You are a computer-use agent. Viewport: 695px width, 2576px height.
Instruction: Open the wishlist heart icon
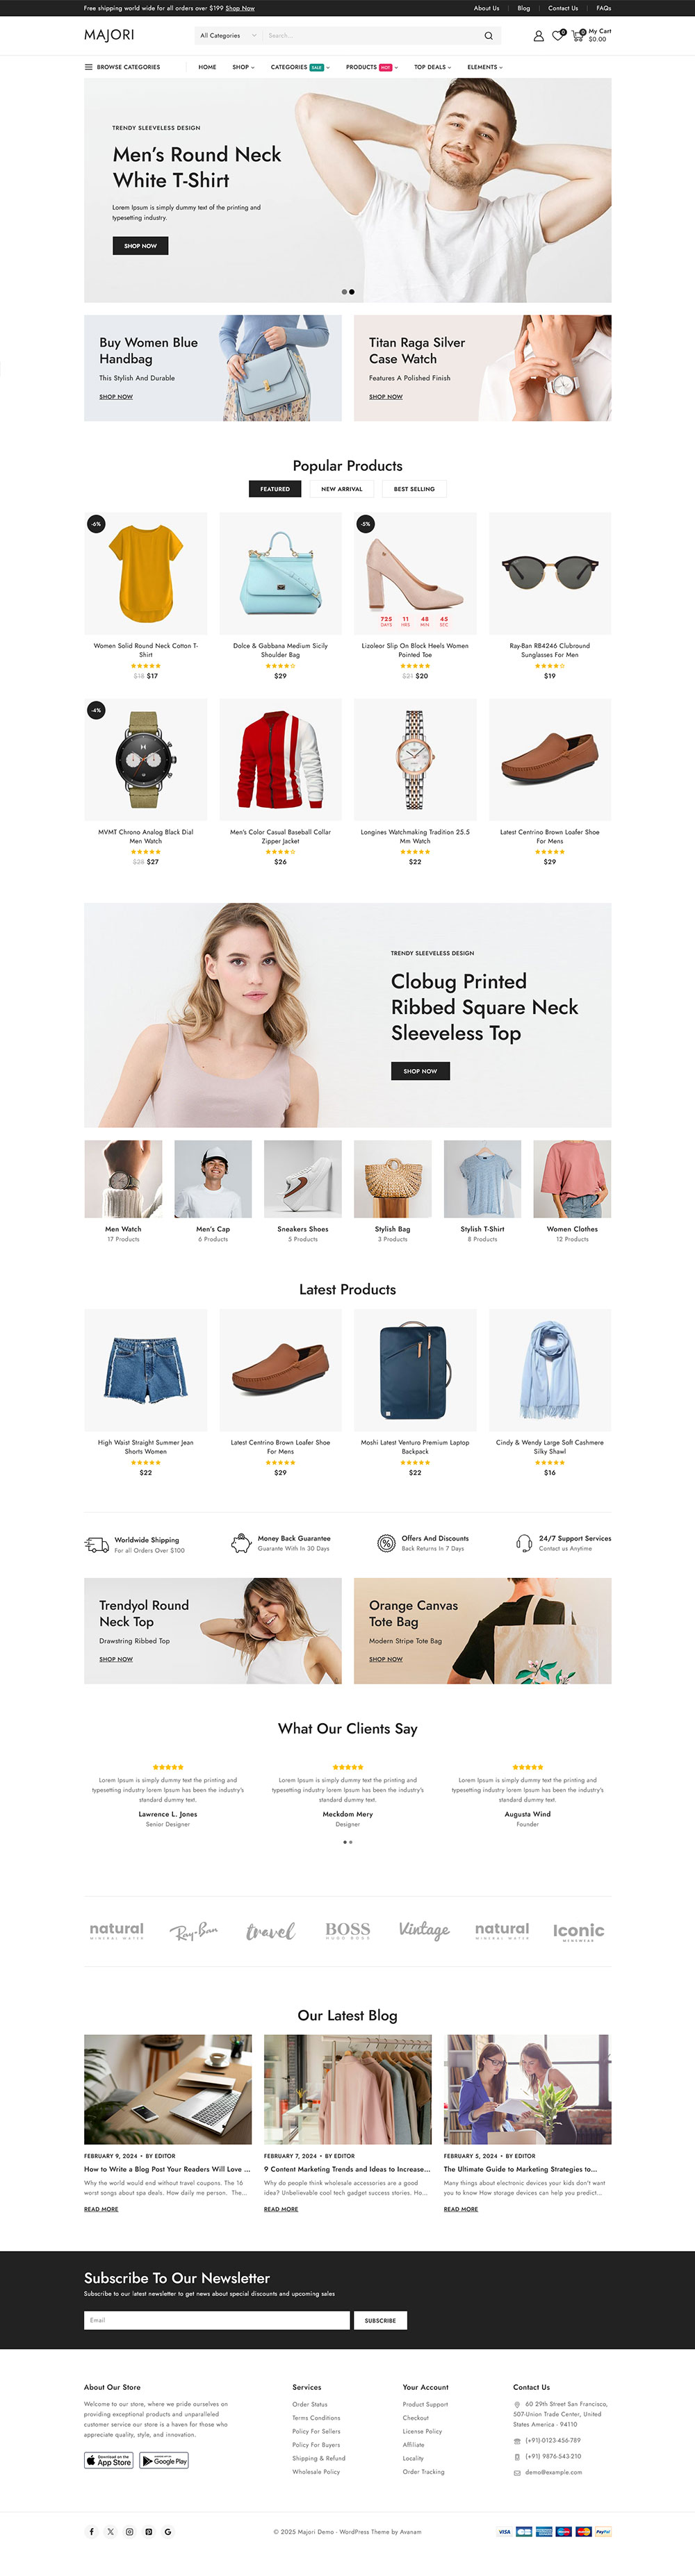pos(558,36)
